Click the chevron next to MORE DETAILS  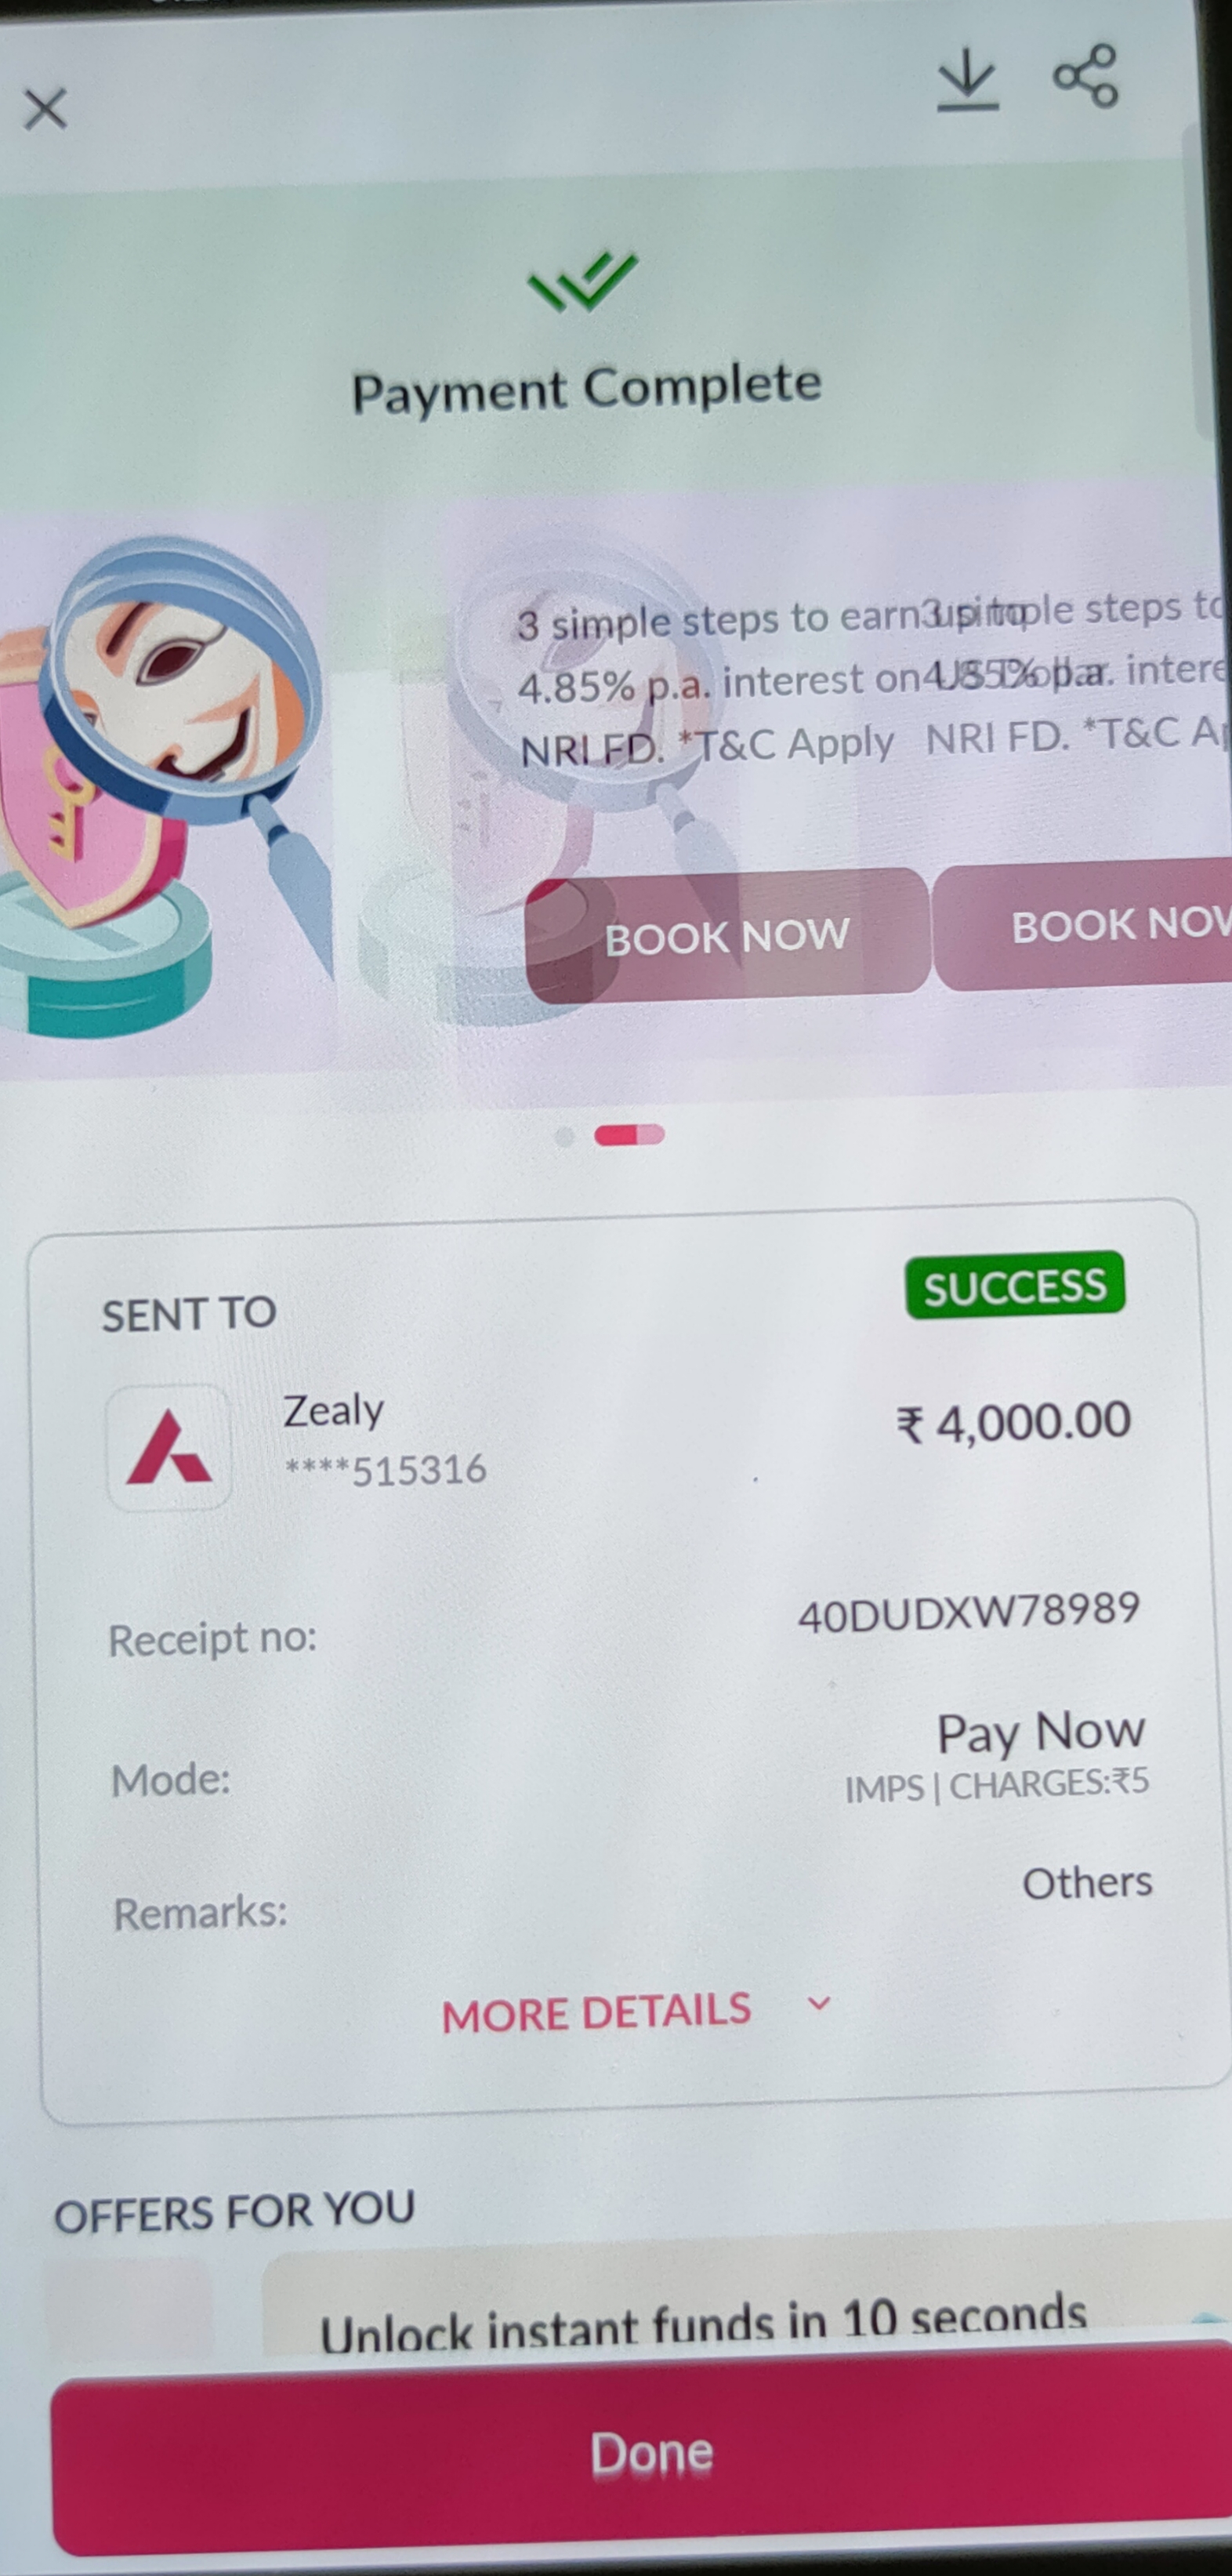[819, 2003]
